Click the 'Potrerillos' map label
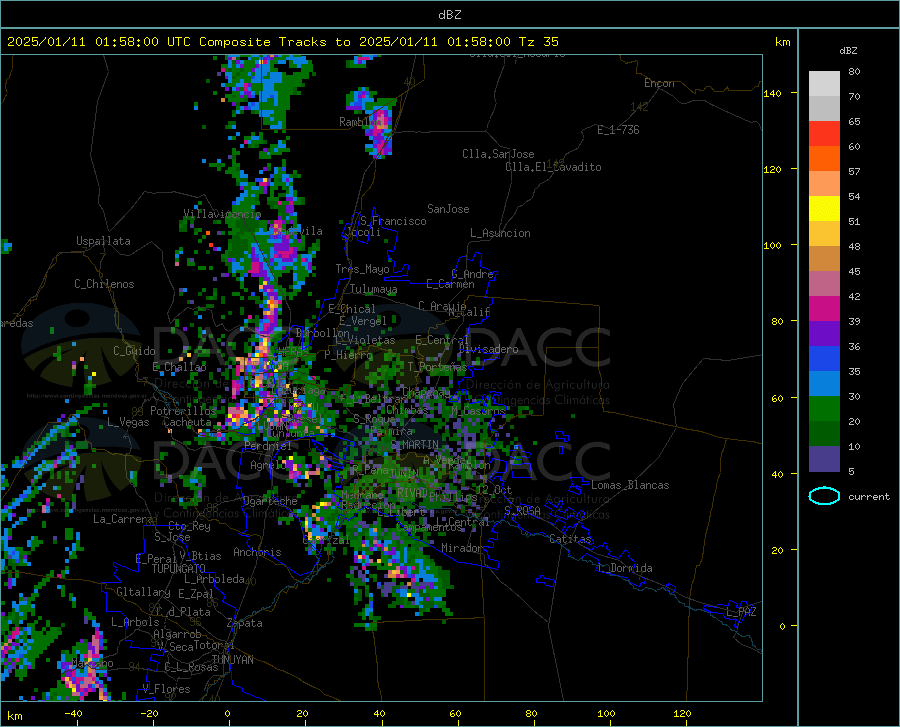The image size is (900, 727). [183, 411]
